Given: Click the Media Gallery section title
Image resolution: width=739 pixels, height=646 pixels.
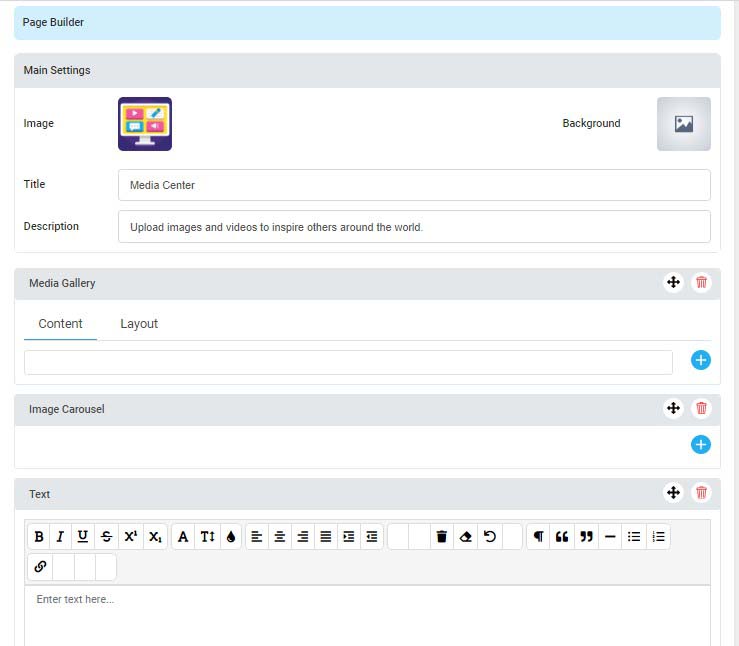Looking at the screenshot, I should coord(62,283).
